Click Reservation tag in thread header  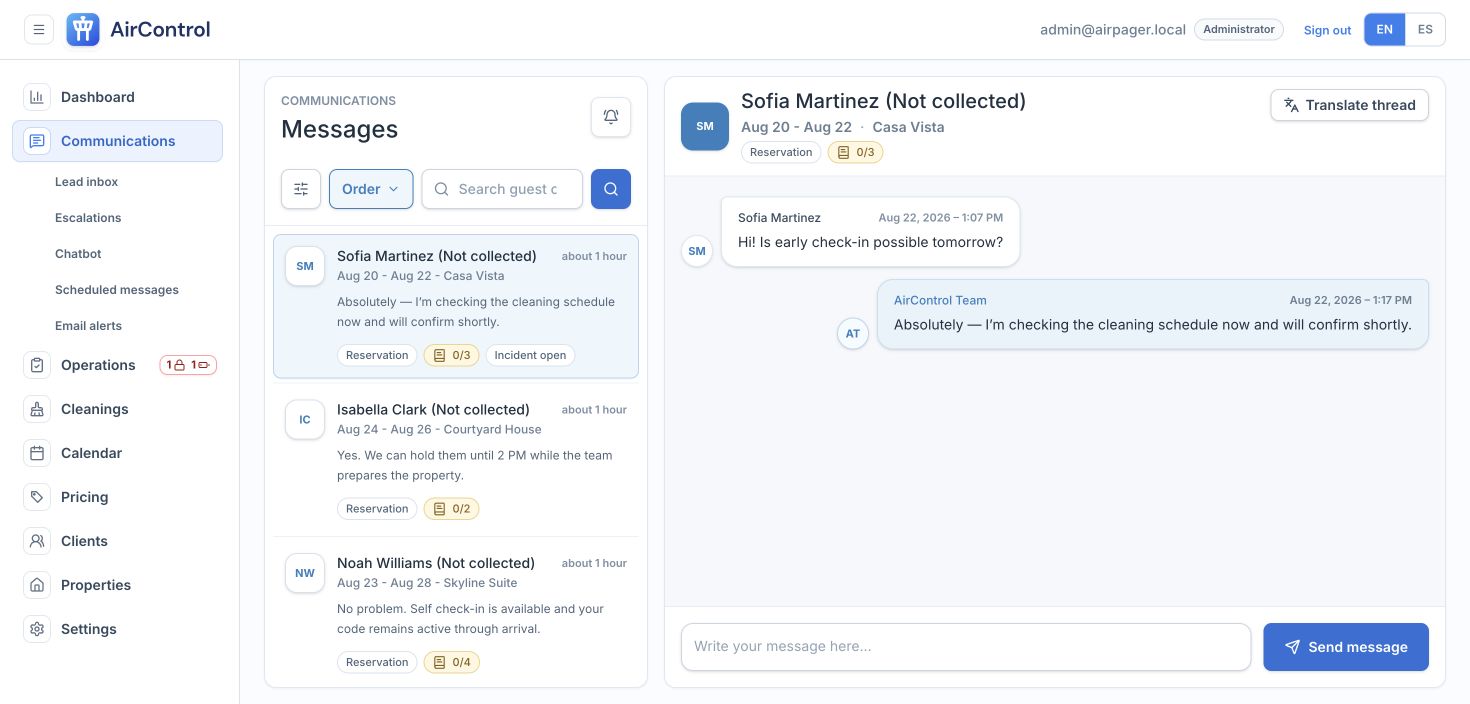(x=781, y=152)
